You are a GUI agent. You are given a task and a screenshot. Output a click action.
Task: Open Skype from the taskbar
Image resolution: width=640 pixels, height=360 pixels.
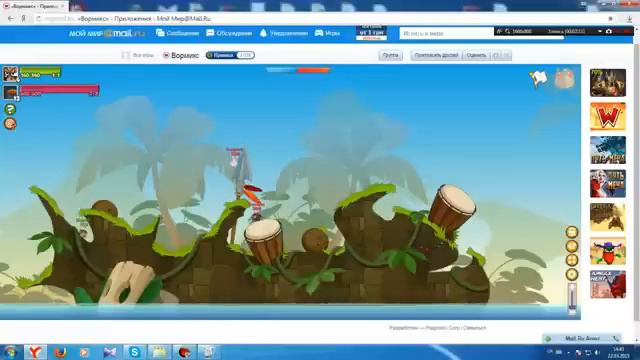click(134, 352)
